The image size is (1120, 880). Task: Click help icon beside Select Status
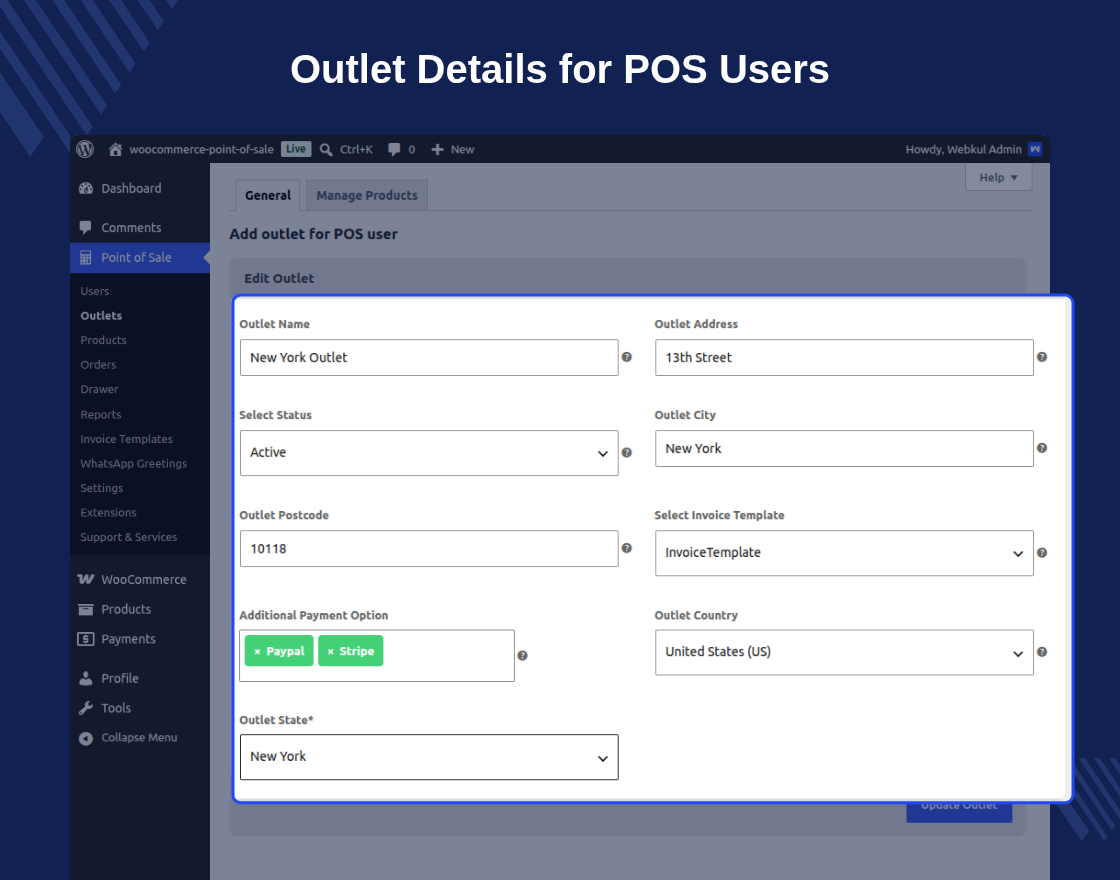[x=626, y=453]
